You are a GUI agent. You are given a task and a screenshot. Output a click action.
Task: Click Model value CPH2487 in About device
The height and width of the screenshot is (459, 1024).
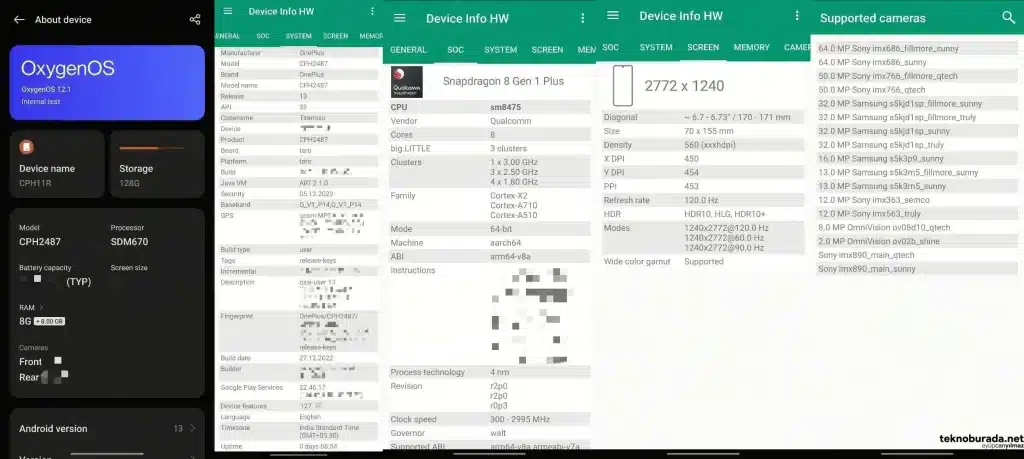coord(40,242)
